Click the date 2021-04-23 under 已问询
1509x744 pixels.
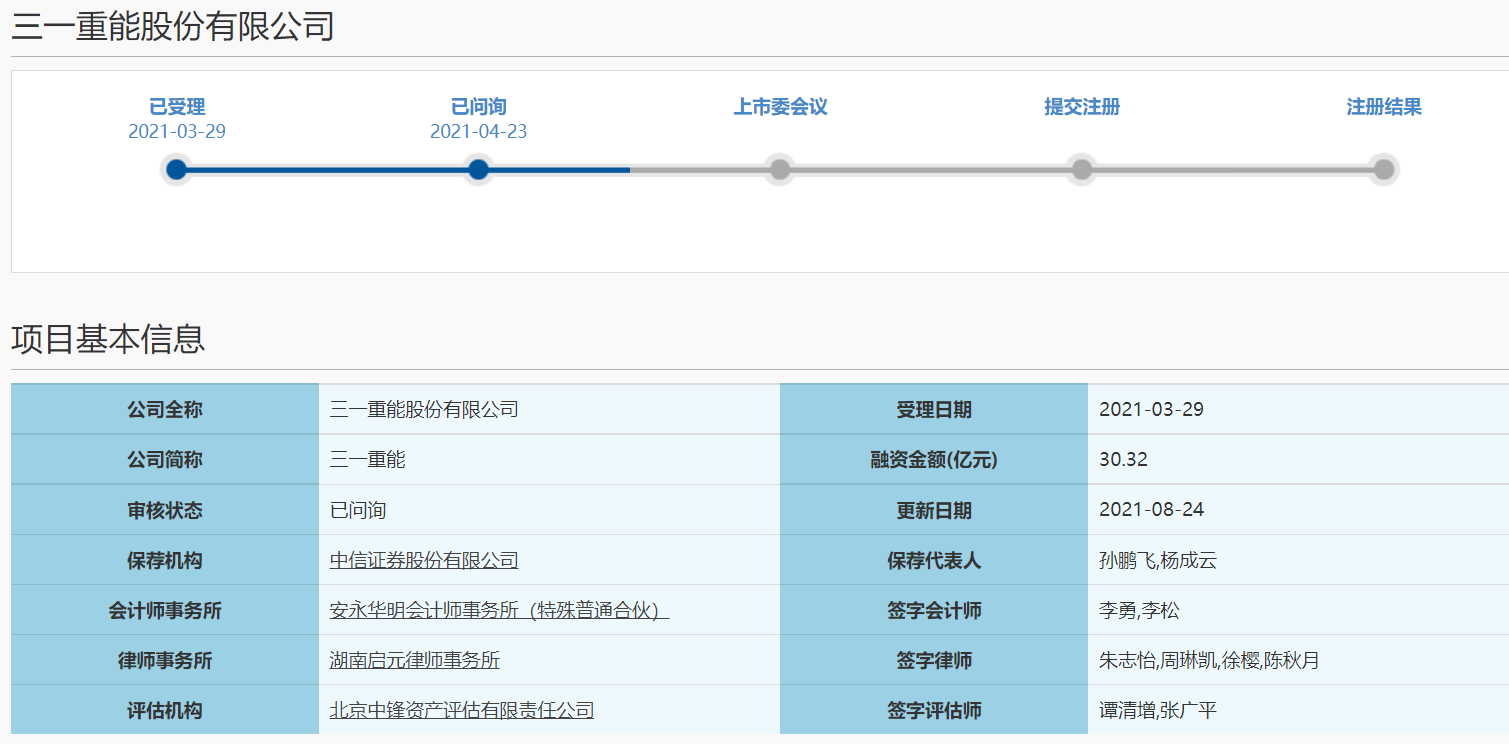pyautogui.click(x=479, y=132)
